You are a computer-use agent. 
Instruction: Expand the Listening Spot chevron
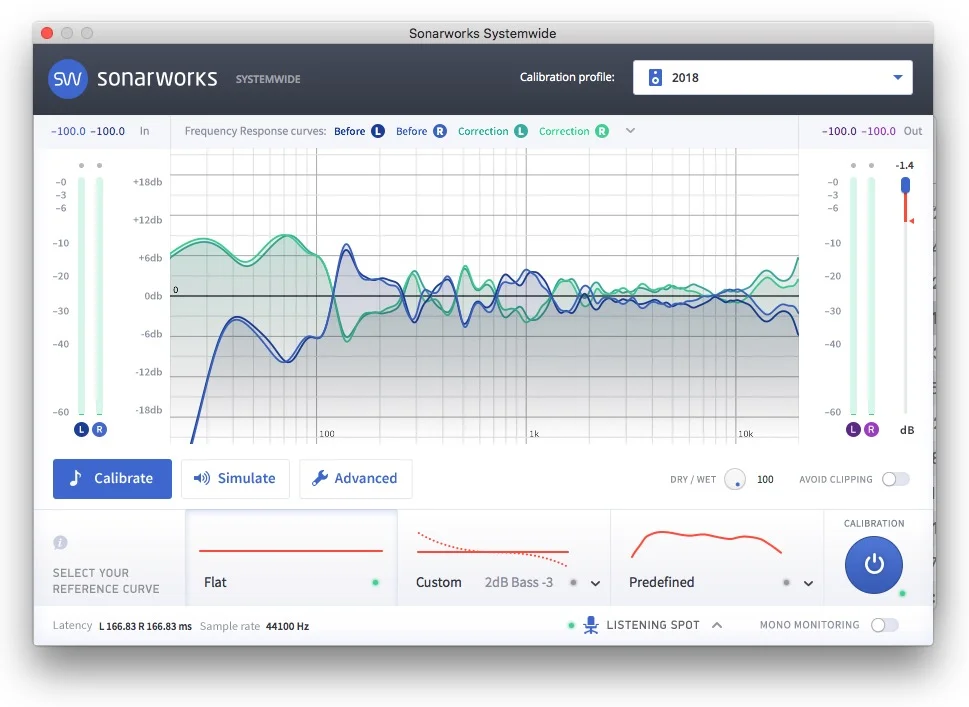click(x=717, y=625)
